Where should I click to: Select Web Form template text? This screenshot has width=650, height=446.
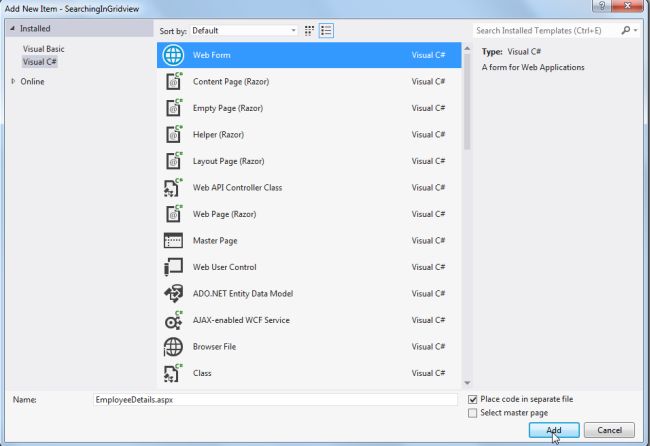211,55
